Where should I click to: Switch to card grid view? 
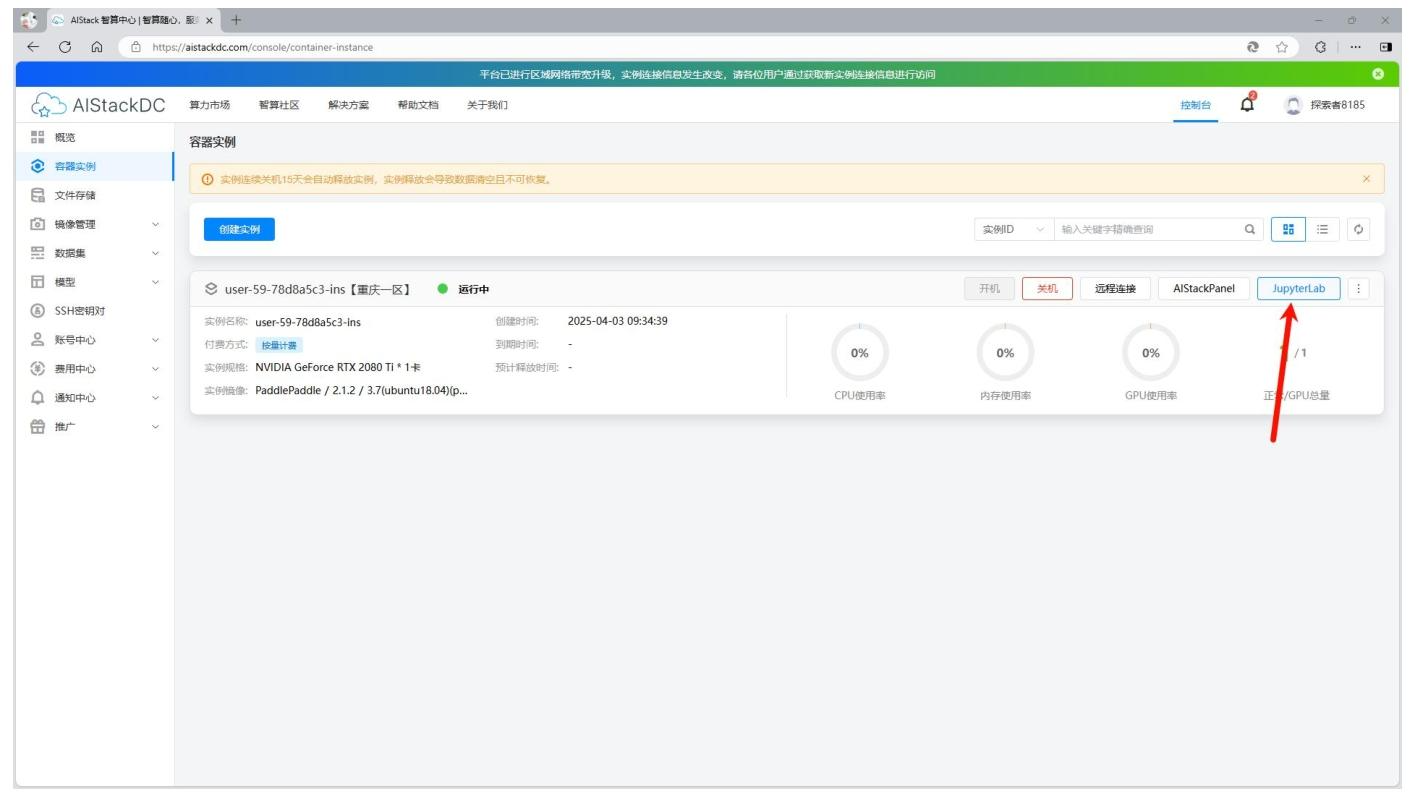(1288, 229)
